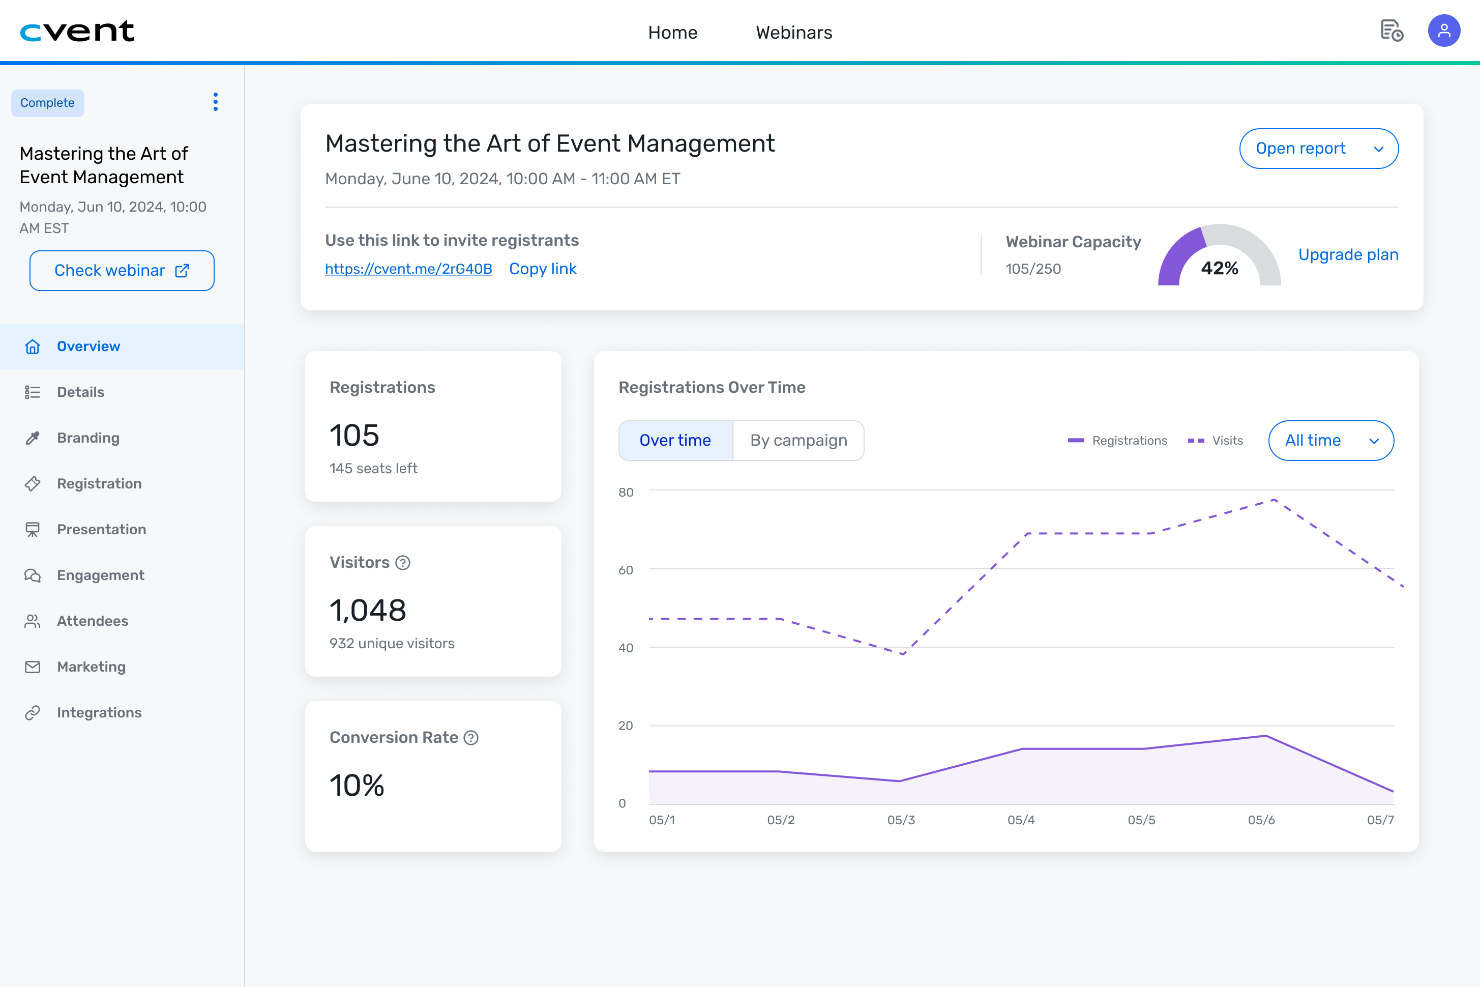Click the Branding paintbrush icon

tap(33, 437)
